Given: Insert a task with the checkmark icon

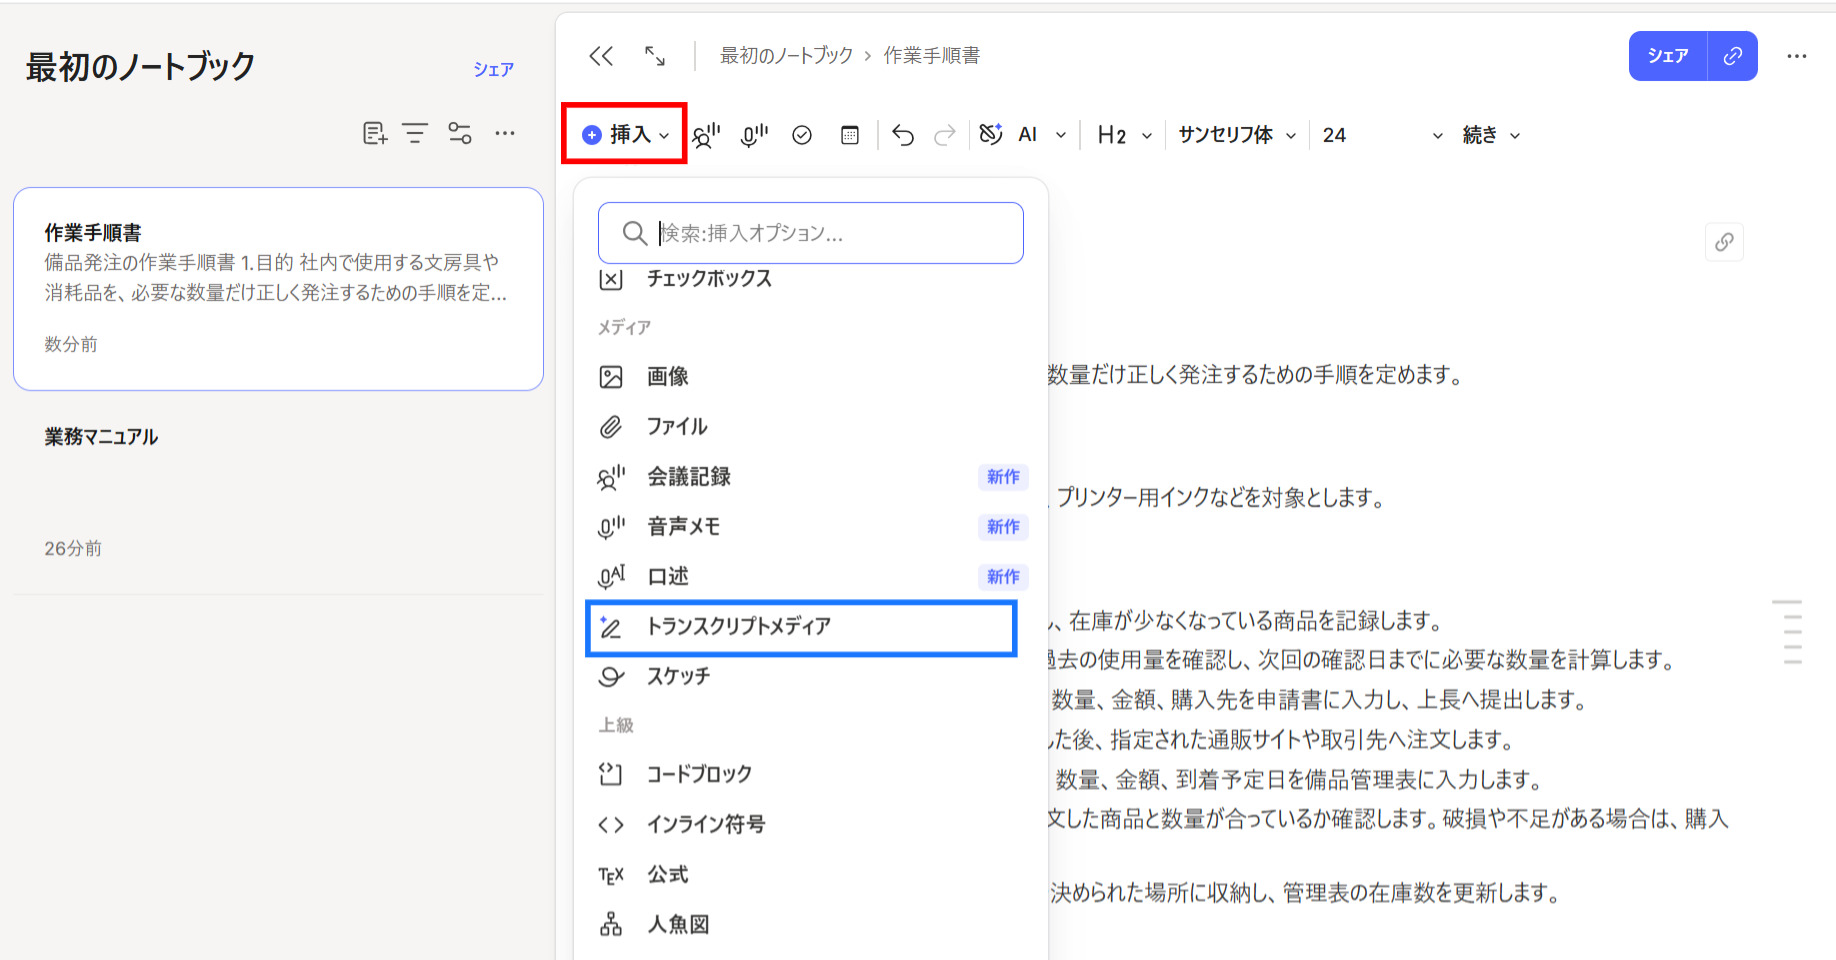Looking at the screenshot, I should (802, 135).
